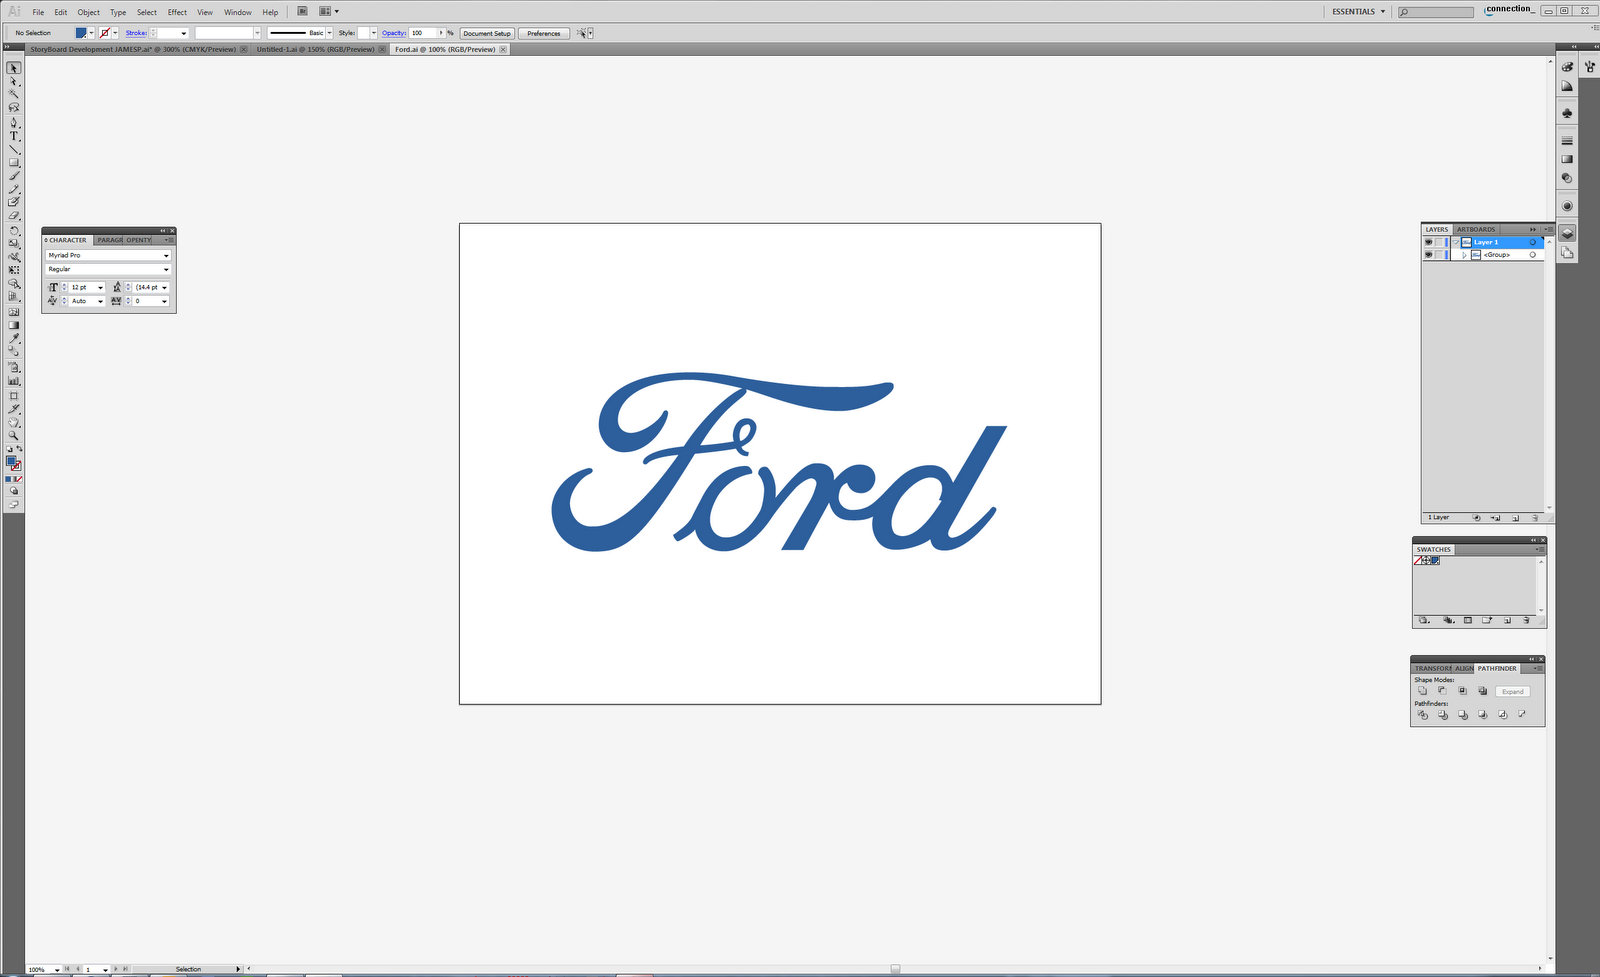The width and height of the screenshot is (1600, 977).
Task: Click the Preferences button
Action: pos(544,33)
